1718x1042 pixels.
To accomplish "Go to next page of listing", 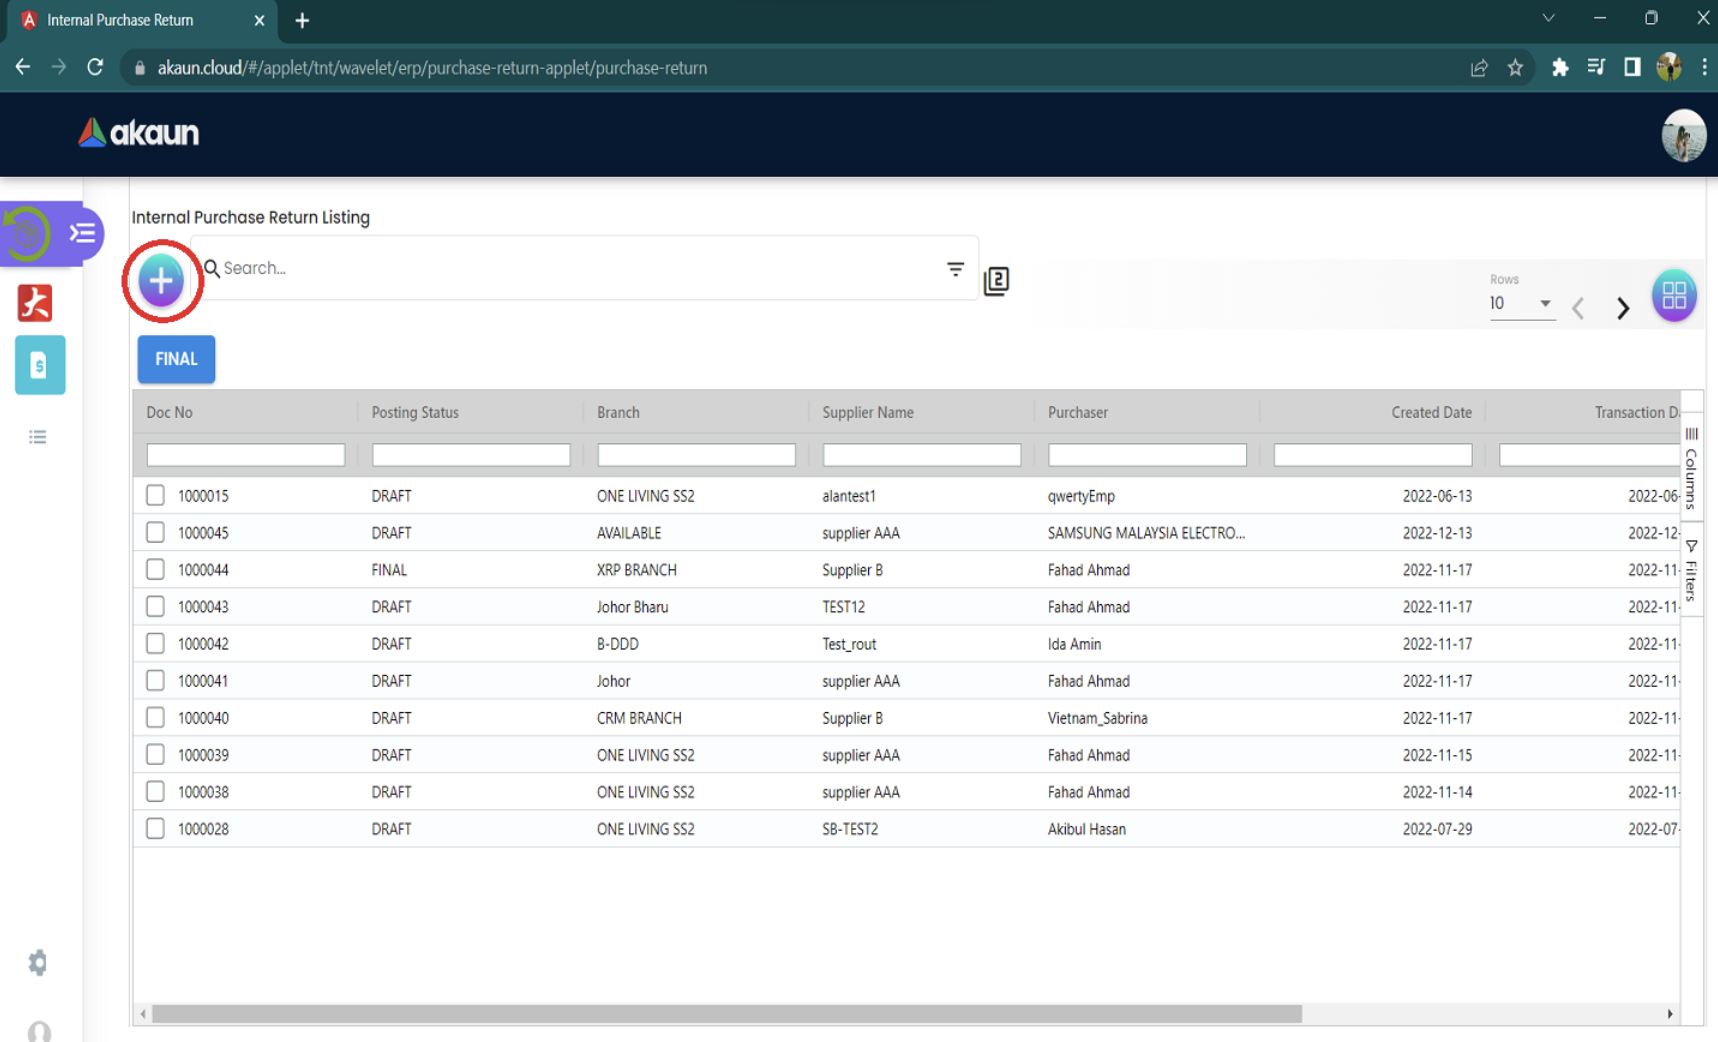I will [1622, 308].
